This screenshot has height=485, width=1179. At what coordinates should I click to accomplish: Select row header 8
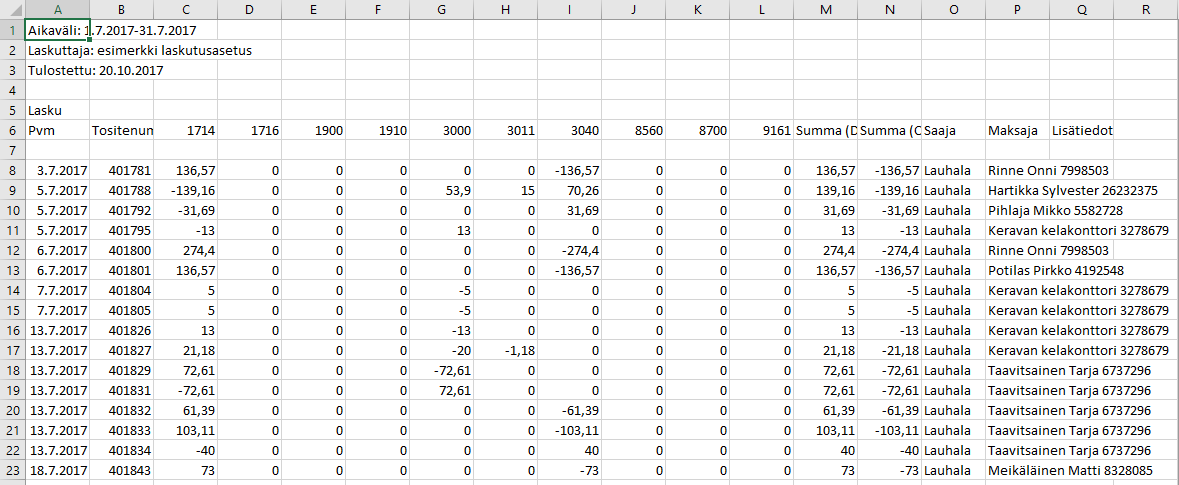tap(13, 170)
